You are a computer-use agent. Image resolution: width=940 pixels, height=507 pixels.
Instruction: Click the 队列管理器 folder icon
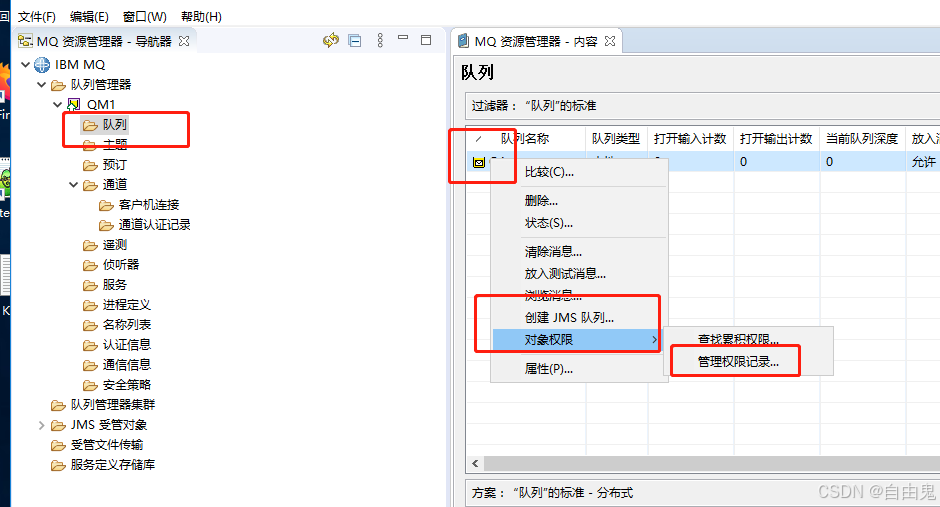(x=58, y=85)
